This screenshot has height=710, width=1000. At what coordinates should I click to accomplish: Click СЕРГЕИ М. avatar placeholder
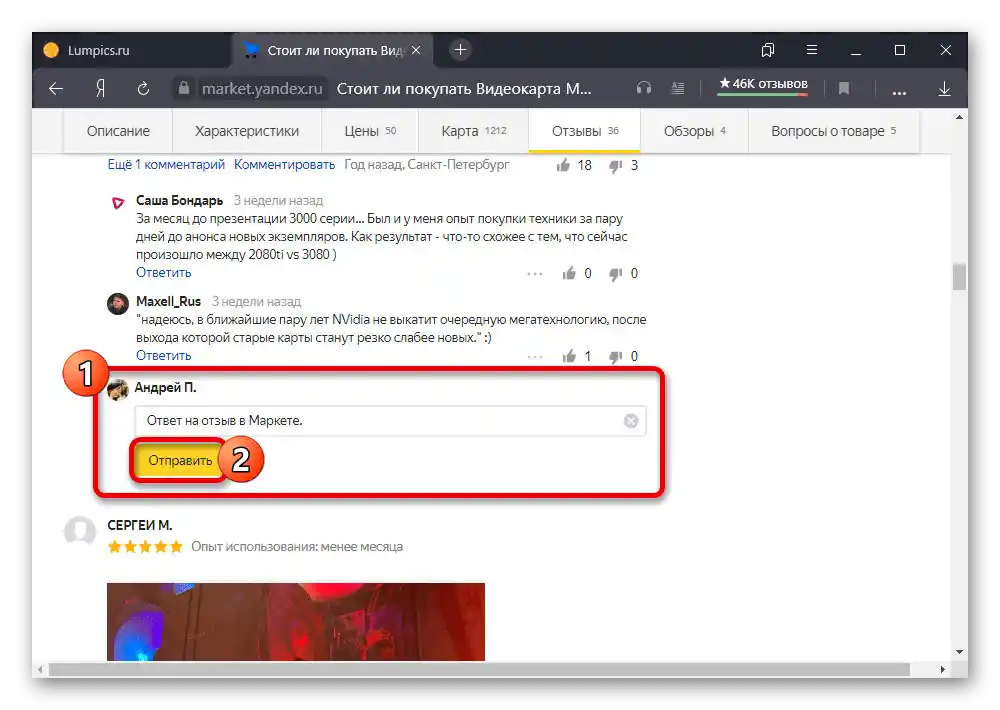[80, 531]
